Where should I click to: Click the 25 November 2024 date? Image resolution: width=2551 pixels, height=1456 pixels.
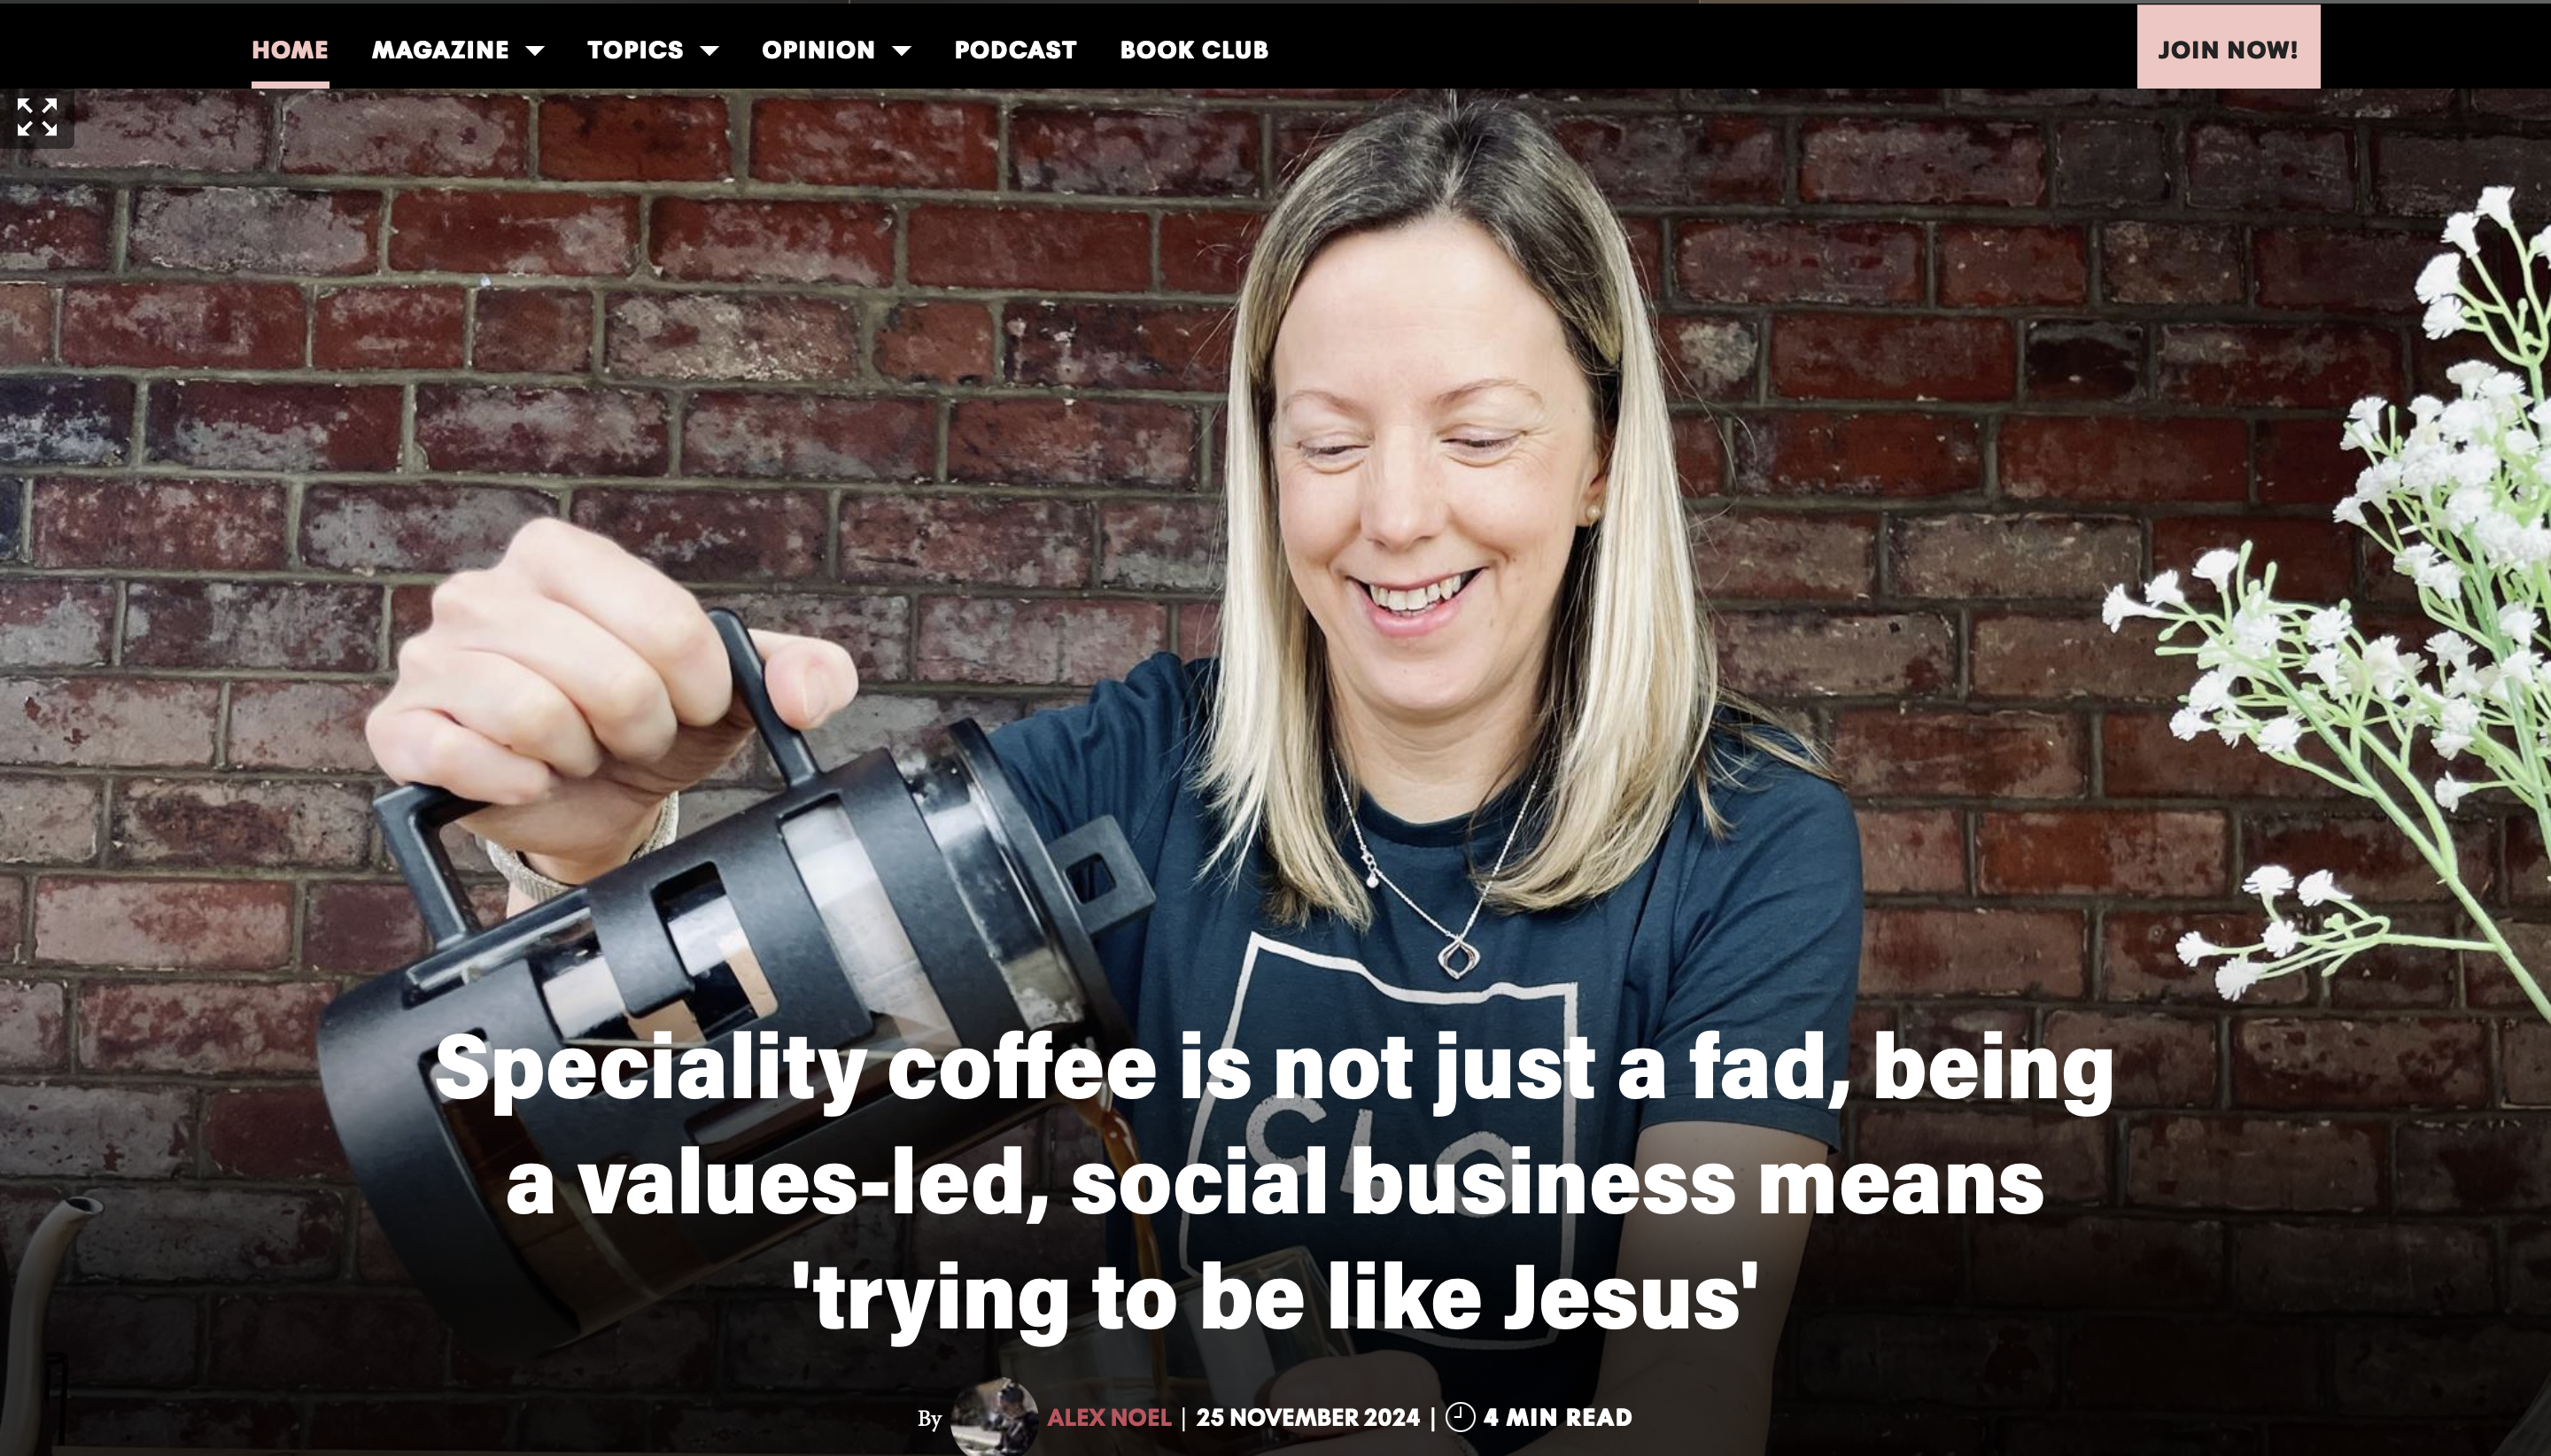click(1307, 1417)
